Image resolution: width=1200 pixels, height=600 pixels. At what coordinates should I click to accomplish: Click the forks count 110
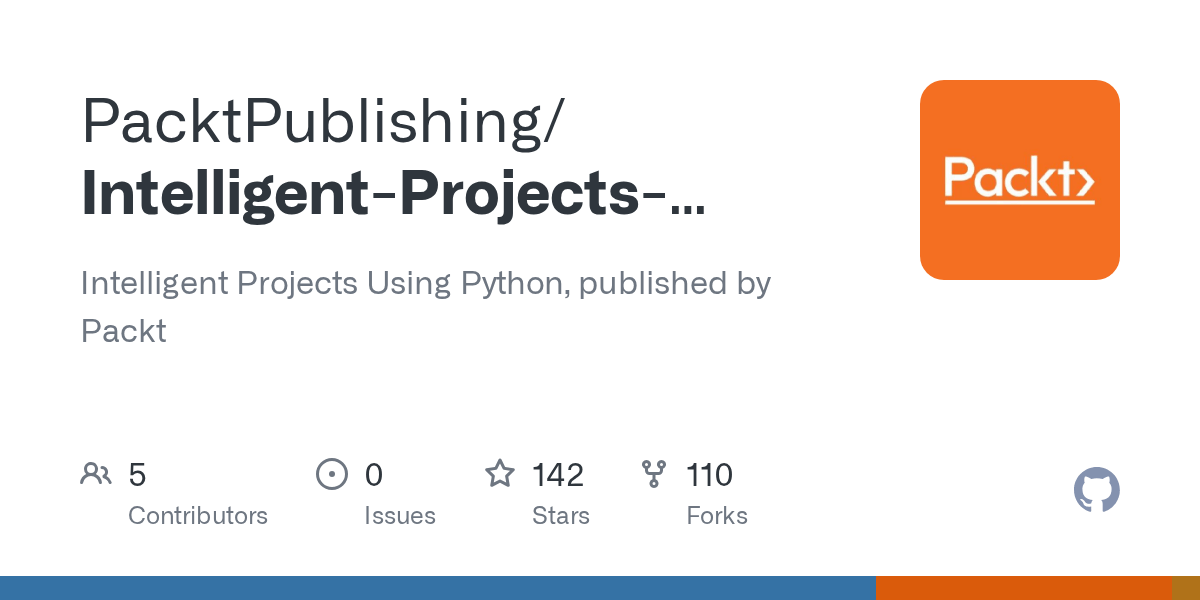710,475
